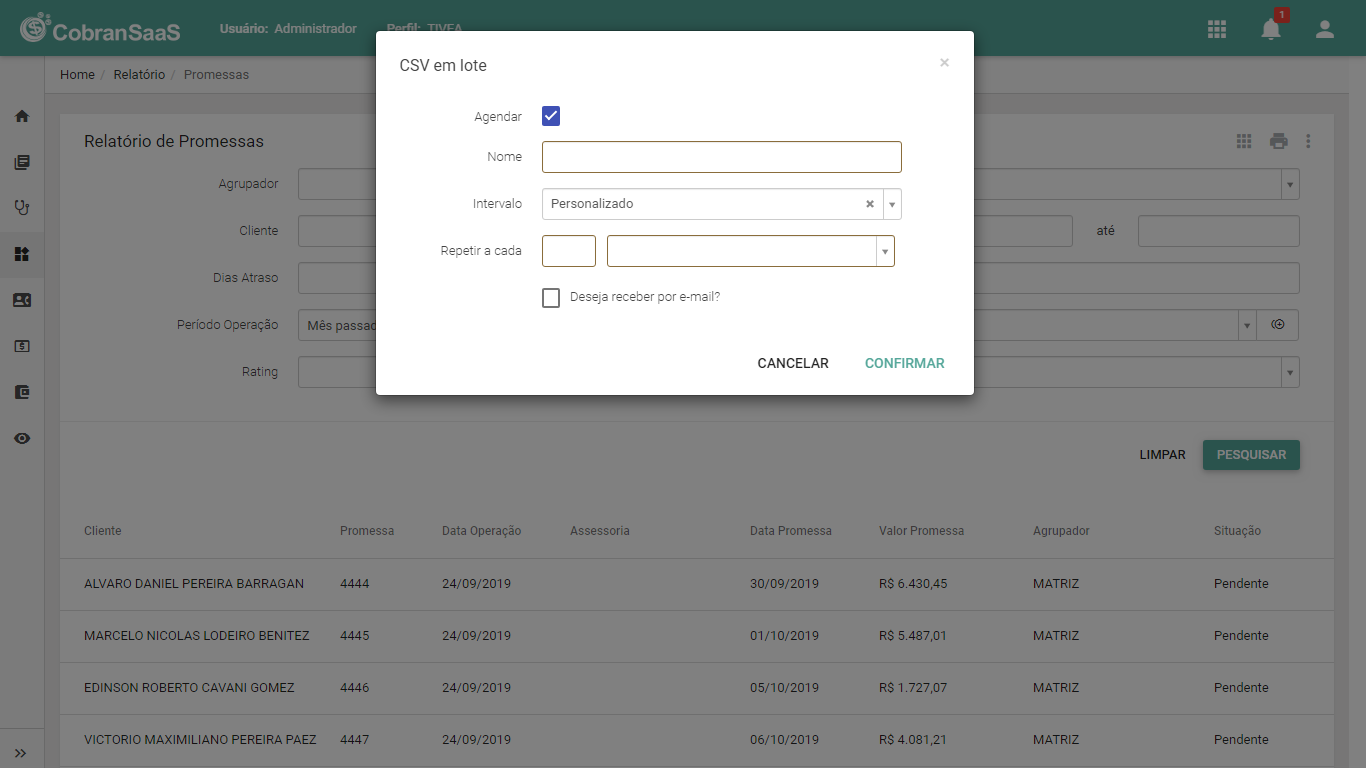Expand the Período Operação dropdown arrow
Image resolution: width=1366 pixels, height=768 pixels.
coord(1246,325)
